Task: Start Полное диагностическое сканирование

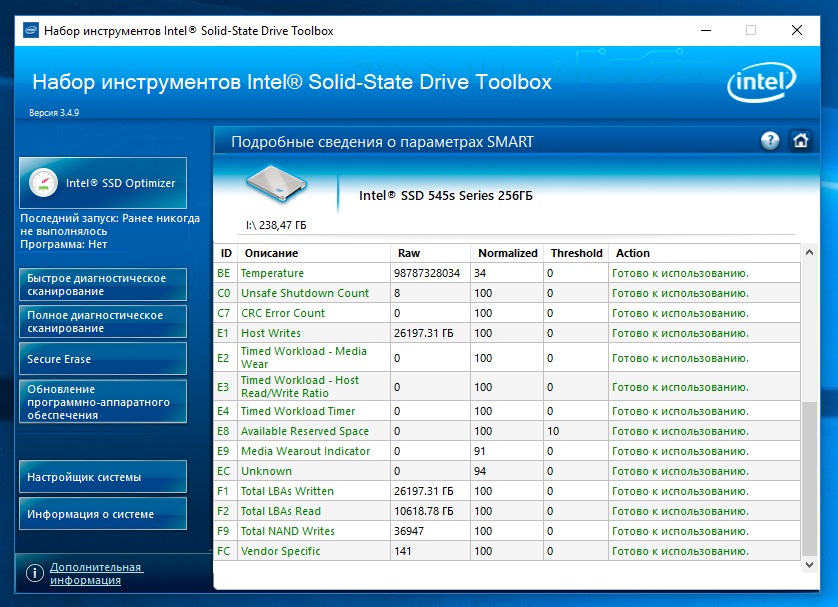Action: pyautogui.click(x=102, y=322)
